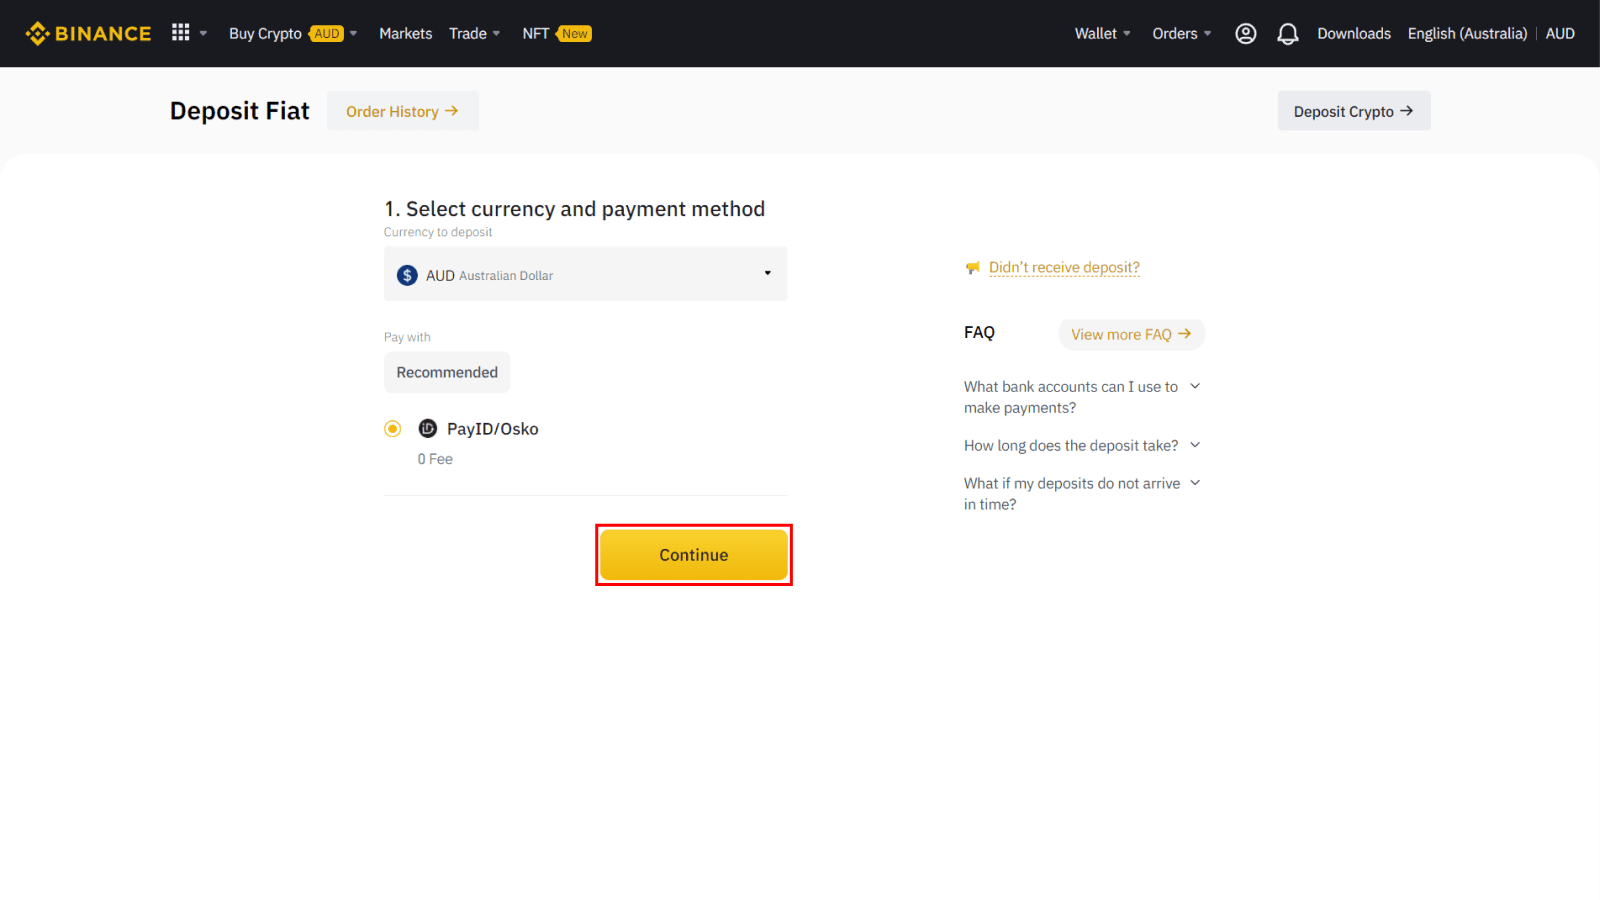Screen dimensions: 1600x900
Task: Select the PayID/Osko radio button
Action: [x=392, y=428]
